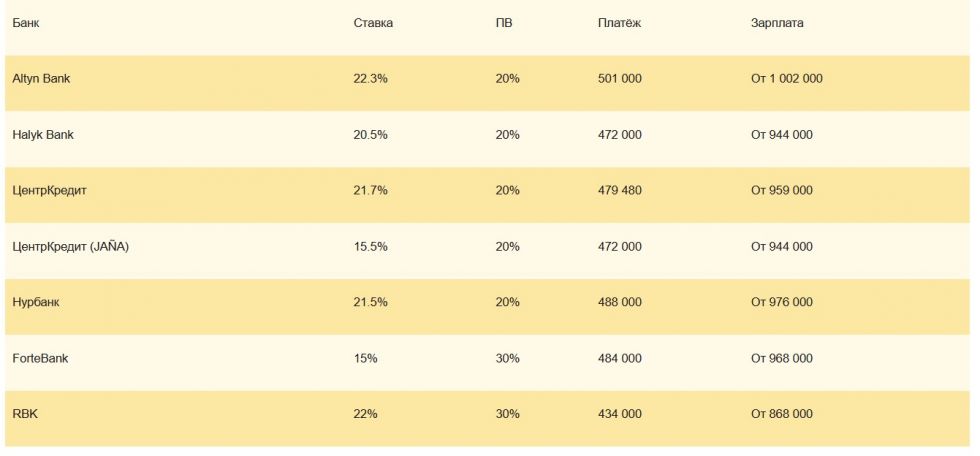Image resolution: width=980 pixels, height=456 pixels.
Task: Click the Банк column header
Action: (28, 23)
